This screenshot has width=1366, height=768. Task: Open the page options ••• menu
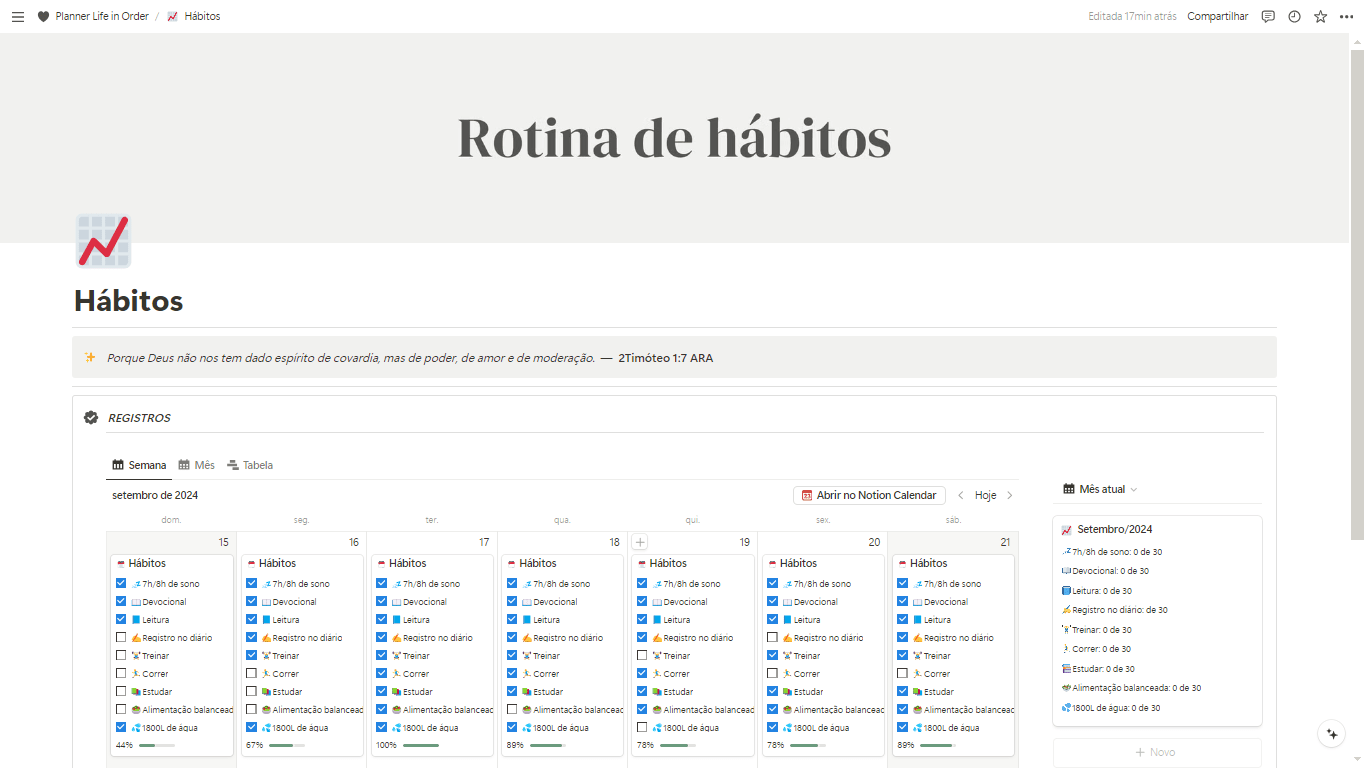coord(1346,16)
